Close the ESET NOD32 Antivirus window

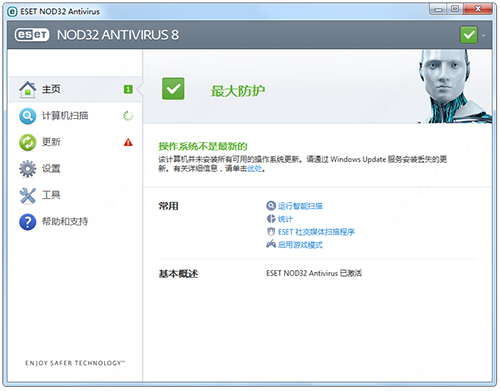click(x=478, y=9)
